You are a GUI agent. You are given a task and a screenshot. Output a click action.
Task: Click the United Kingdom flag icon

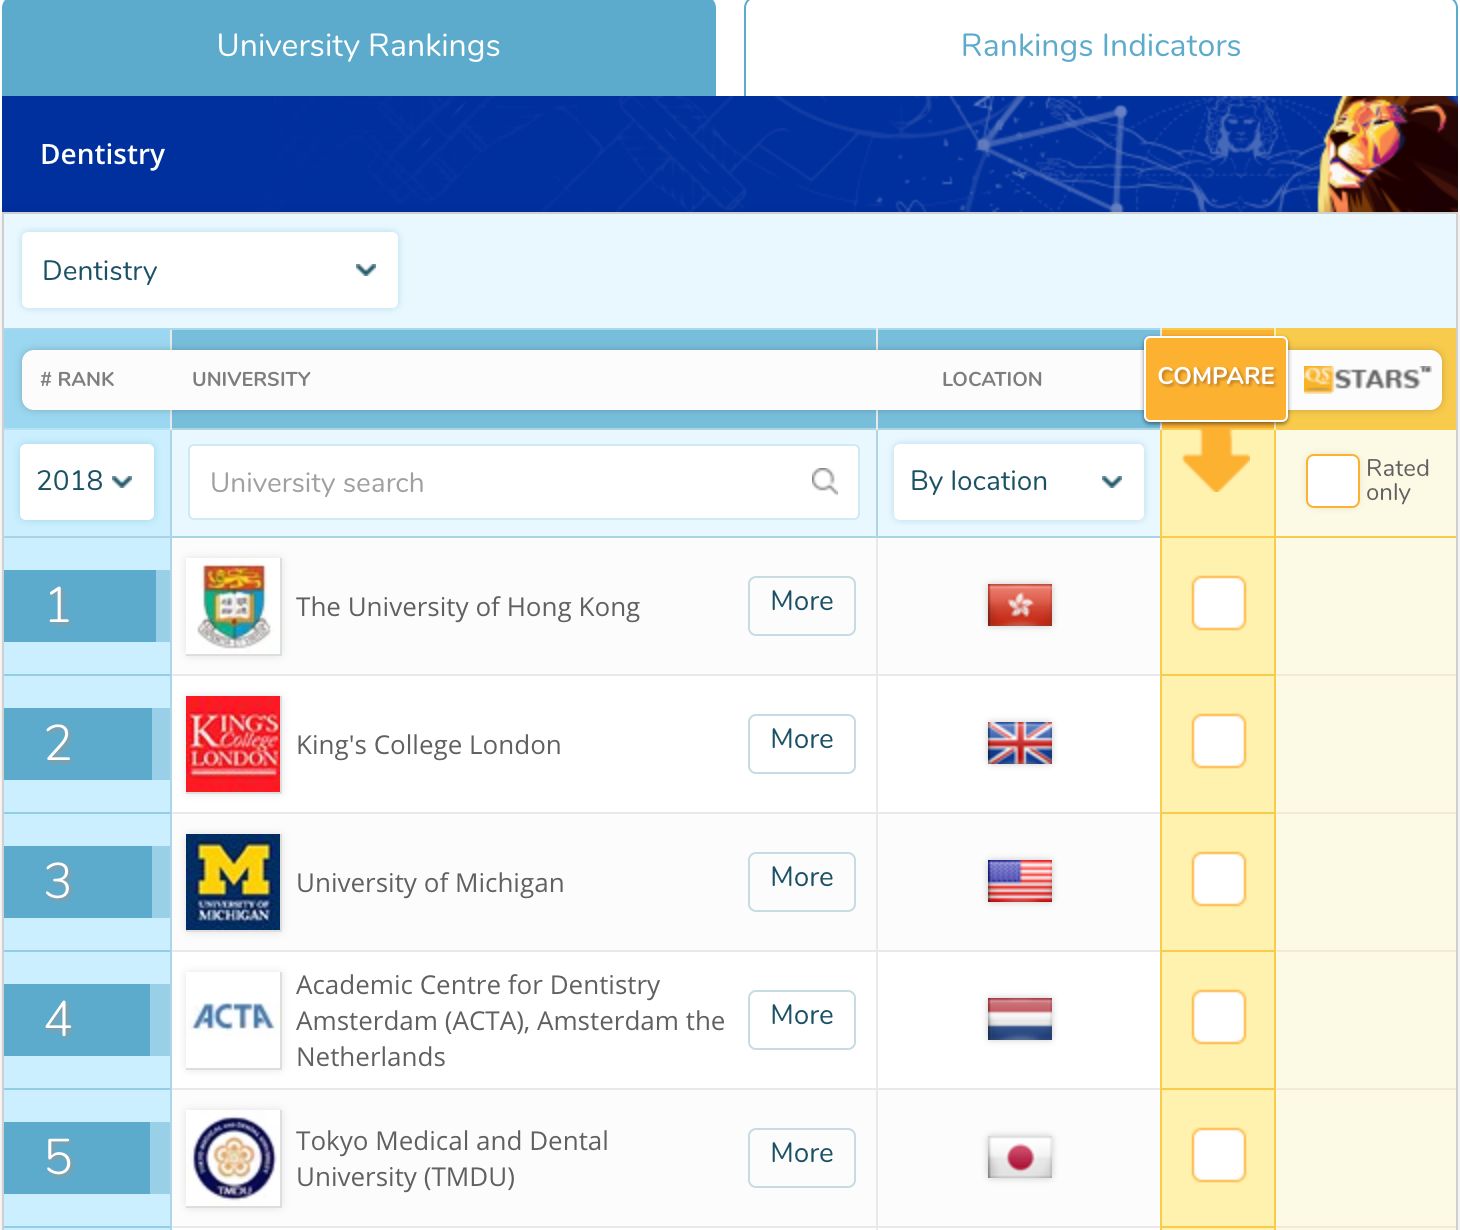pos(1019,743)
